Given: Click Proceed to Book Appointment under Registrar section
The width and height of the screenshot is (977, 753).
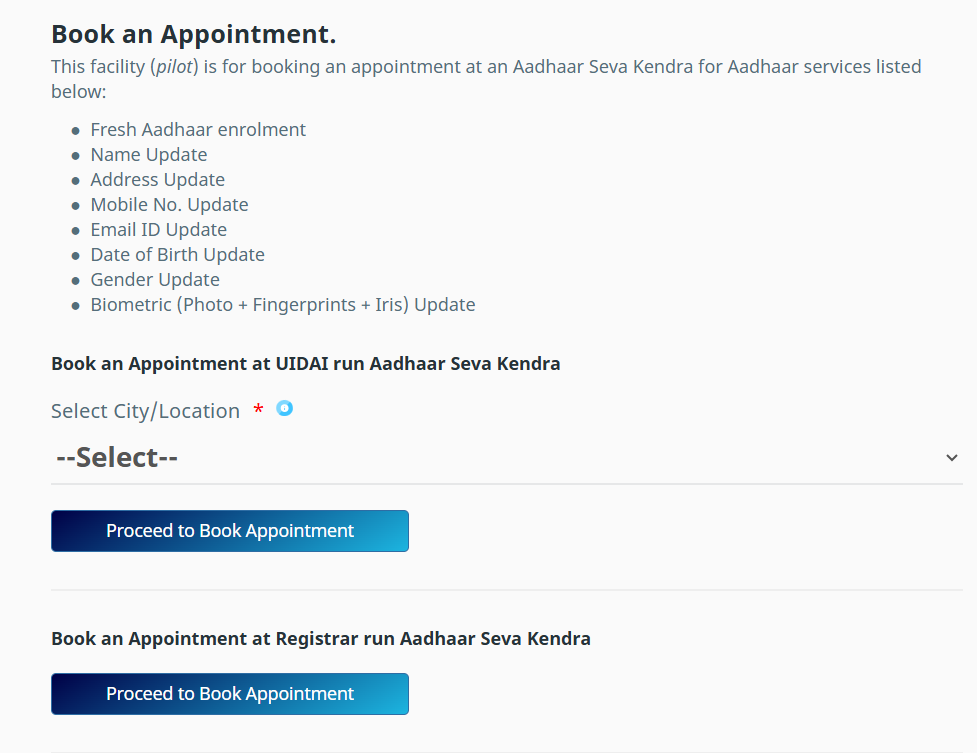Looking at the screenshot, I should (x=230, y=694).
